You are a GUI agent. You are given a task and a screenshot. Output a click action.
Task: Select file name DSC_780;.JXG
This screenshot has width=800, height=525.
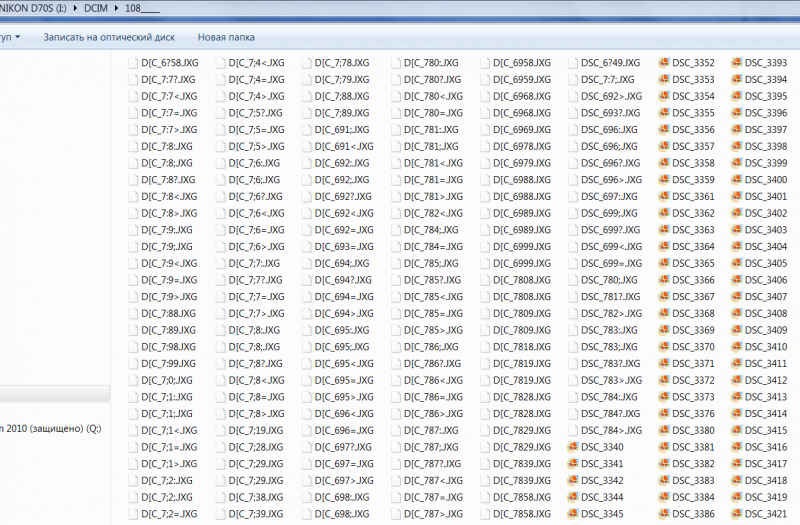tap(609, 280)
